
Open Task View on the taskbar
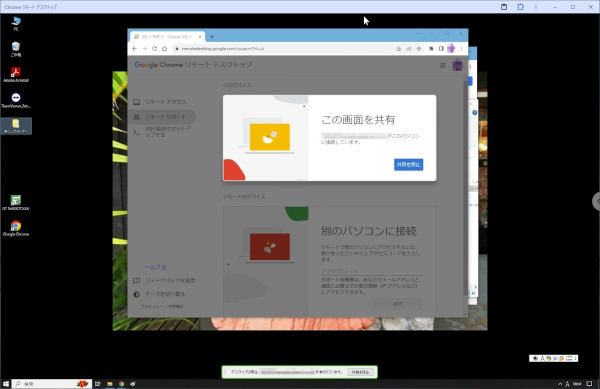[x=98, y=384]
